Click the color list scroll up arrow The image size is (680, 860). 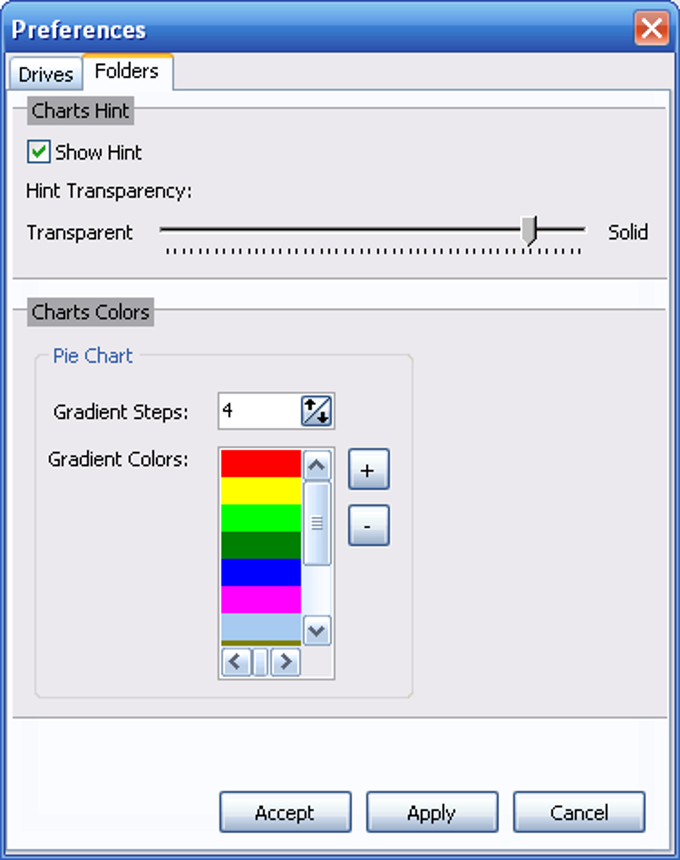click(316, 466)
